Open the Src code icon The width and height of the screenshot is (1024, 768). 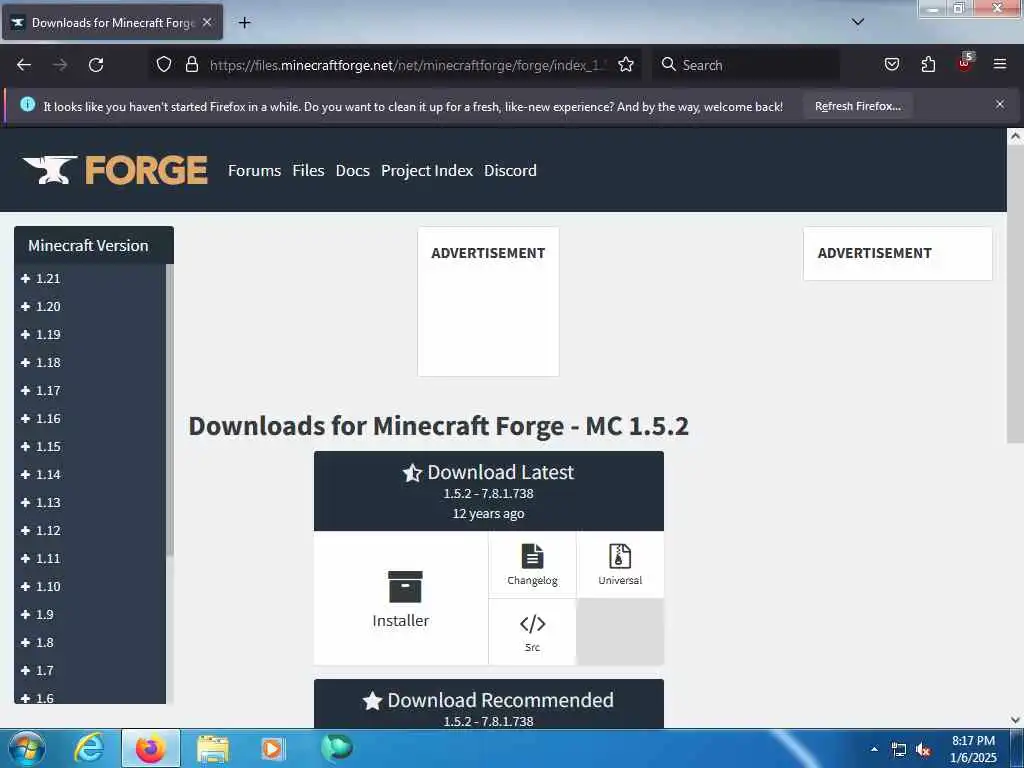click(x=532, y=624)
